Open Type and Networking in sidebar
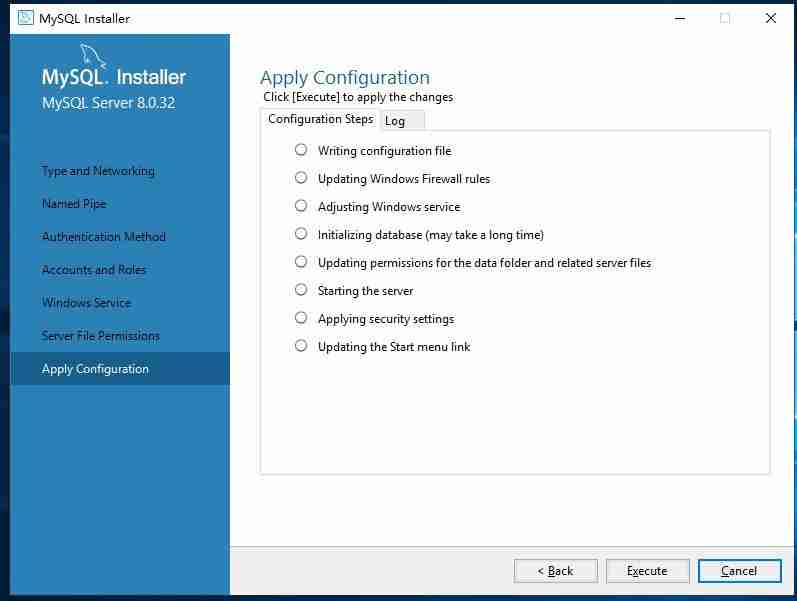Viewport: 797px width, 601px height. click(98, 171)
